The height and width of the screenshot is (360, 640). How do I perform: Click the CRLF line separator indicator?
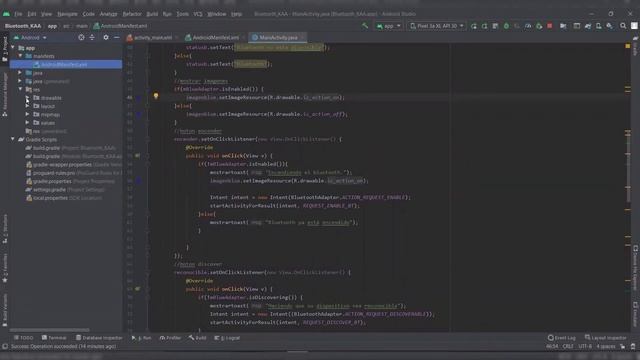click(x=568, y=347)
